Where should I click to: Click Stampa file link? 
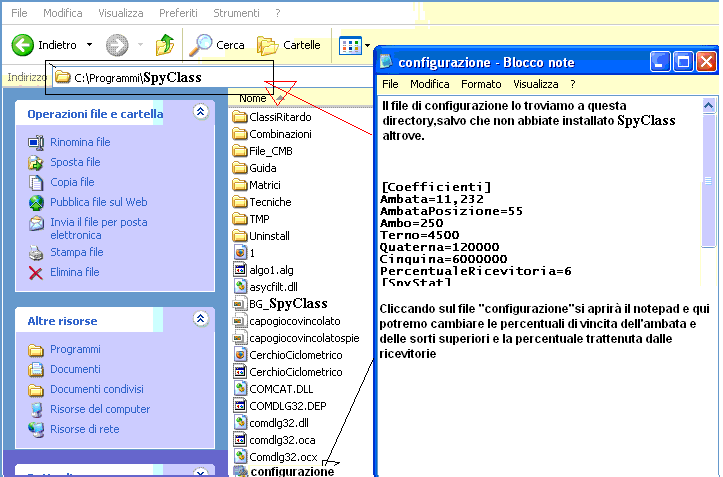click(77, 252)
